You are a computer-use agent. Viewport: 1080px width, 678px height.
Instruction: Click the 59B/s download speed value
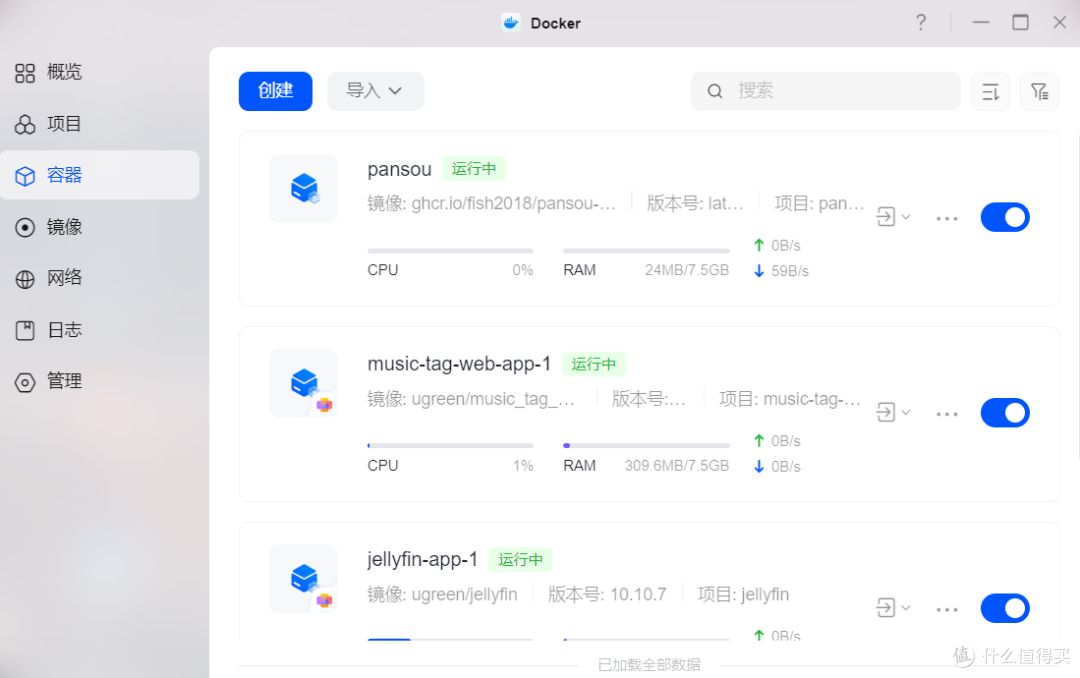(x=789, y=271)
